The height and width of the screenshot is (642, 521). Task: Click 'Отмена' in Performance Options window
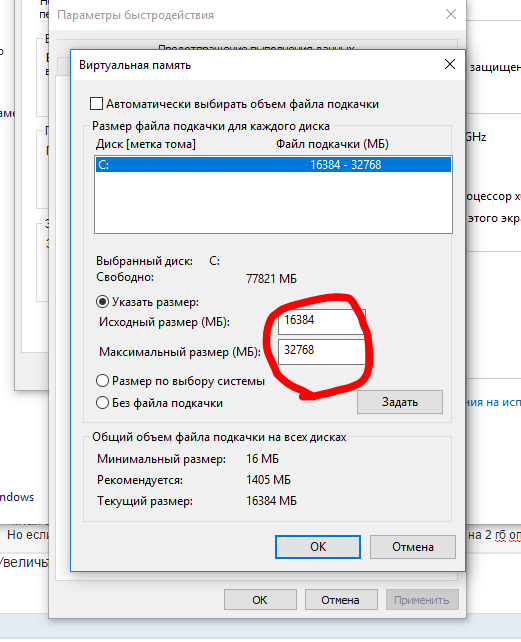(340, 600)
